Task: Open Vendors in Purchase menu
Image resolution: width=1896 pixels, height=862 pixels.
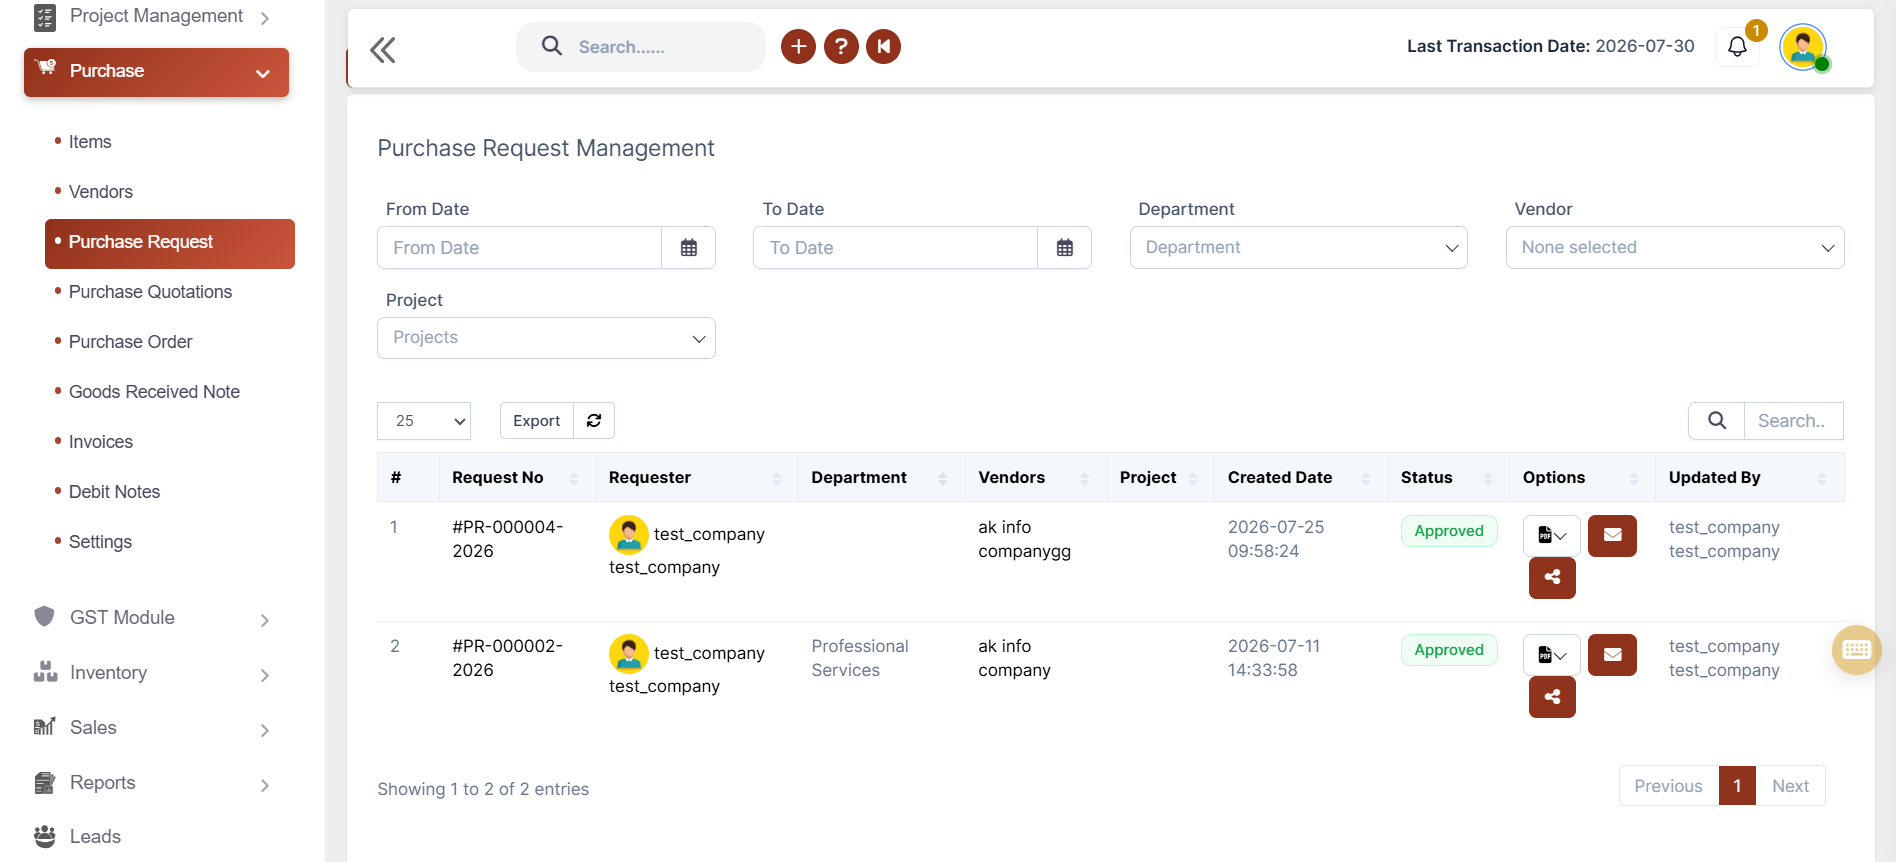Action: 101,192
